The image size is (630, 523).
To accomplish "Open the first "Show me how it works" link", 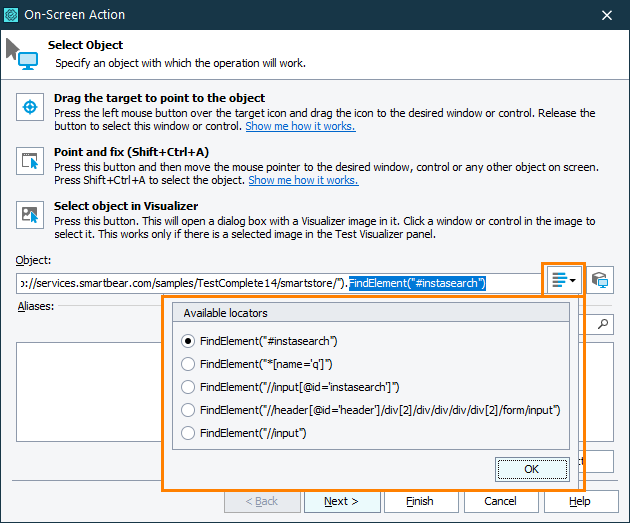I will [300, 127].
